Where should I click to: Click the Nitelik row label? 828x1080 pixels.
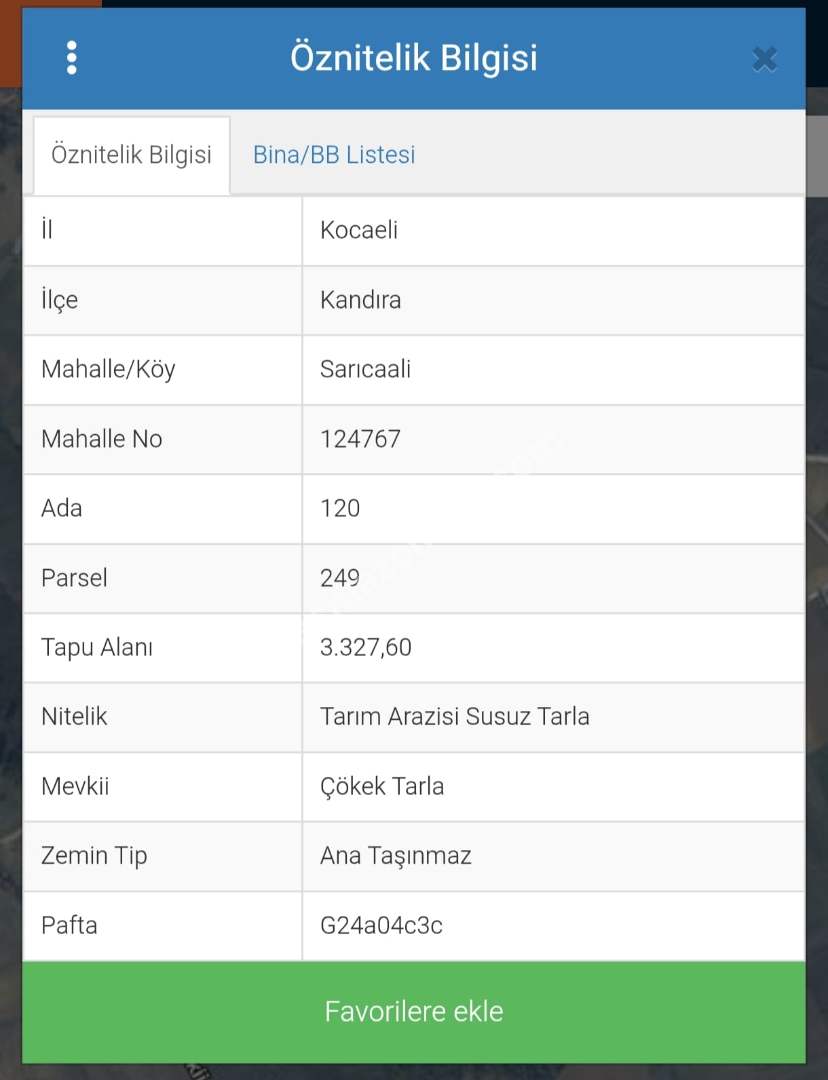tap(74, 717)
